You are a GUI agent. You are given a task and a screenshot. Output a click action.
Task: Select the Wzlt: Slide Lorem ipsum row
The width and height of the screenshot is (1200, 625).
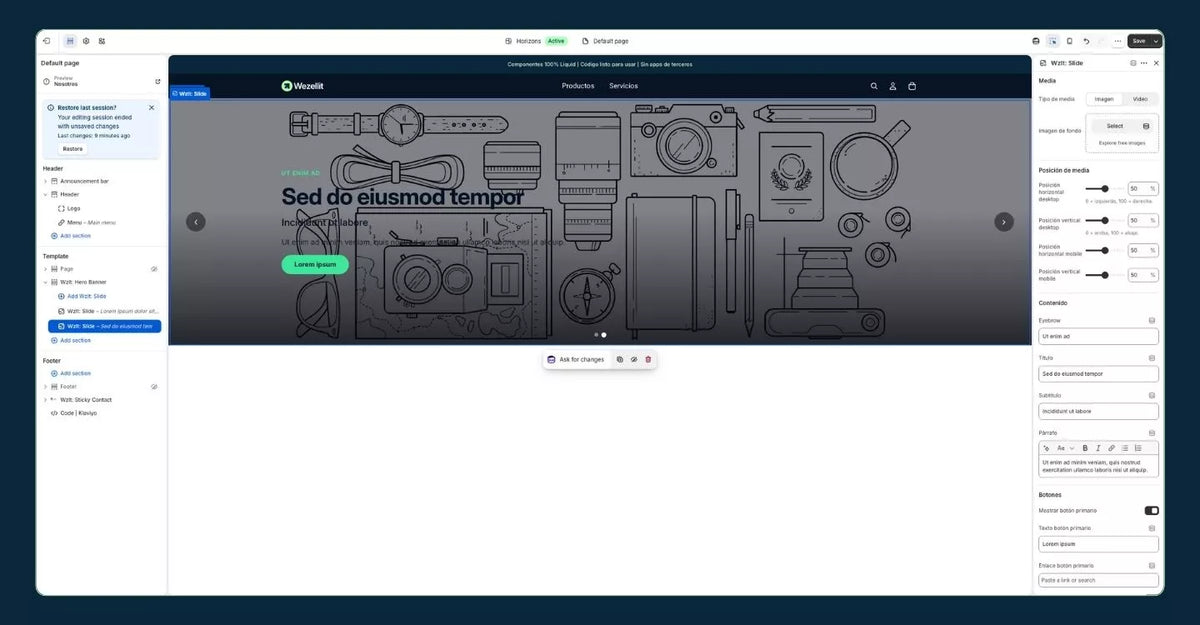pos(104,311)
